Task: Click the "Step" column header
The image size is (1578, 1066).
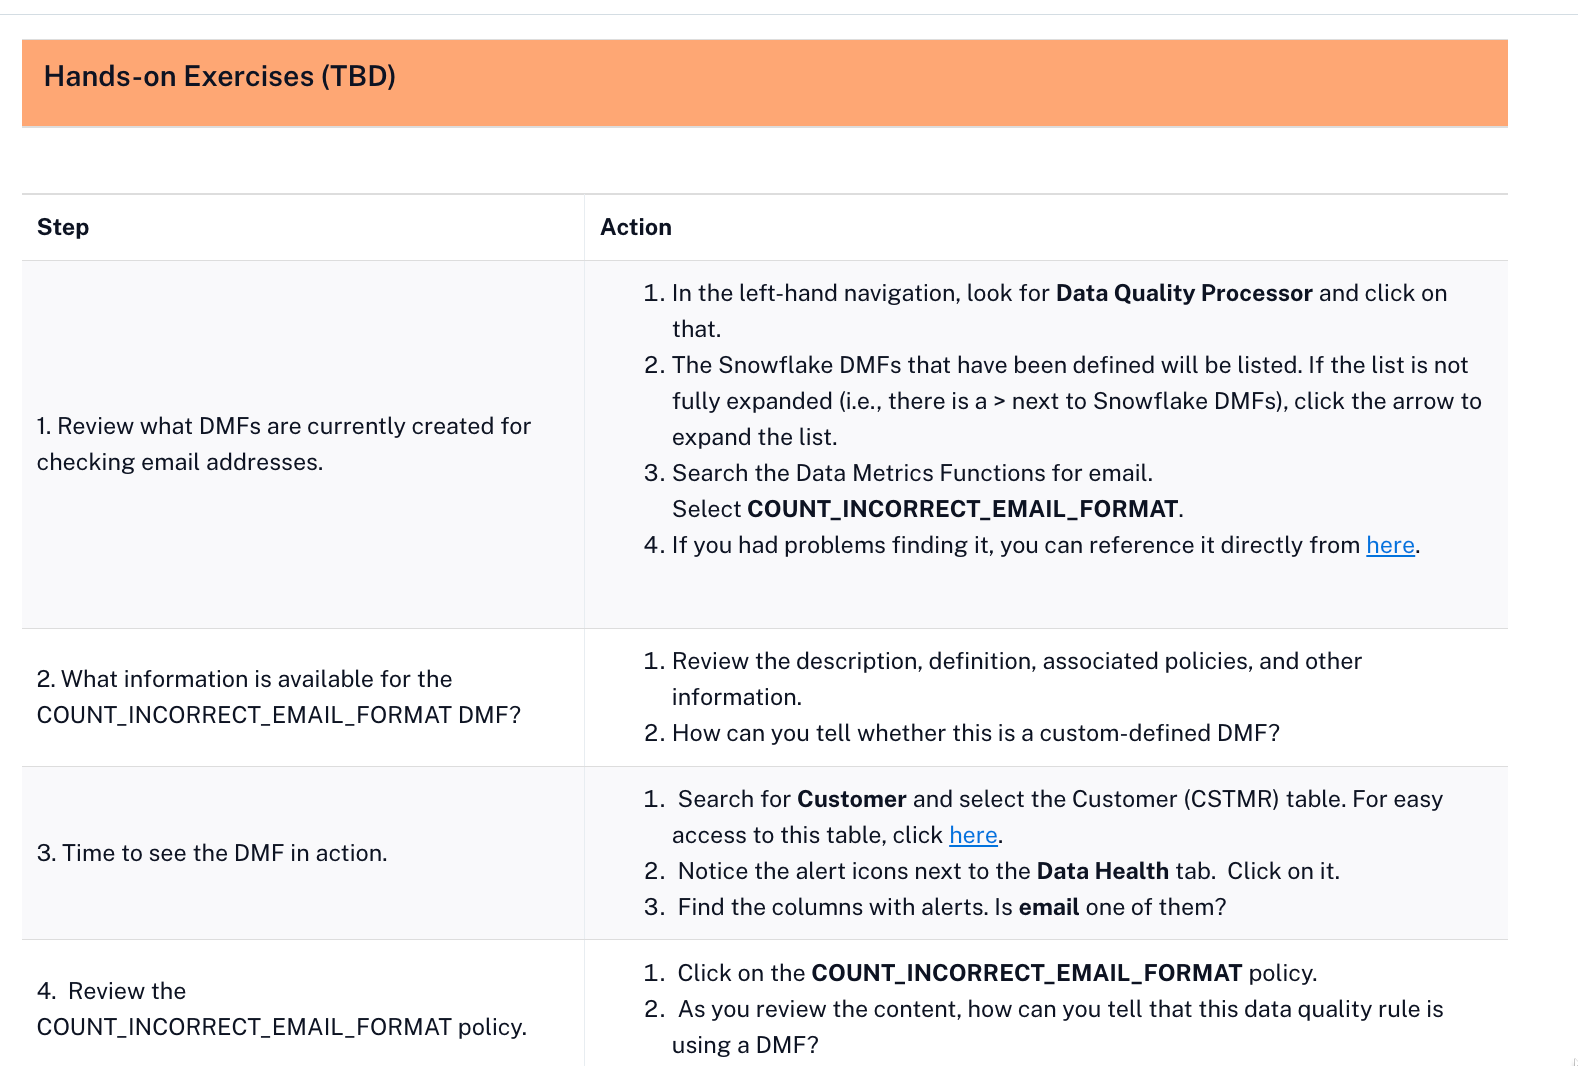Action: coord(63,227)
